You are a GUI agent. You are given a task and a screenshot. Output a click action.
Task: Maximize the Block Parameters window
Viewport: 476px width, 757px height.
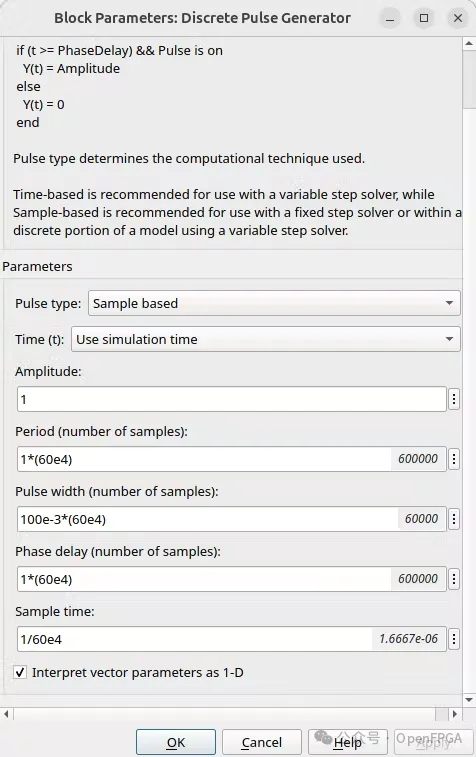pyautogui.click(x=424, y=18)
